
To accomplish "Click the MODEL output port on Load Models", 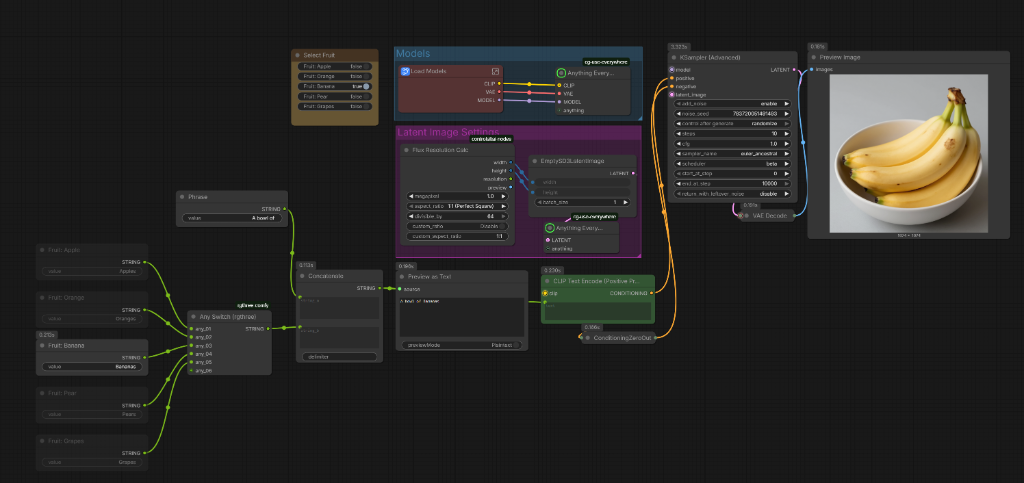I will 500,101.
